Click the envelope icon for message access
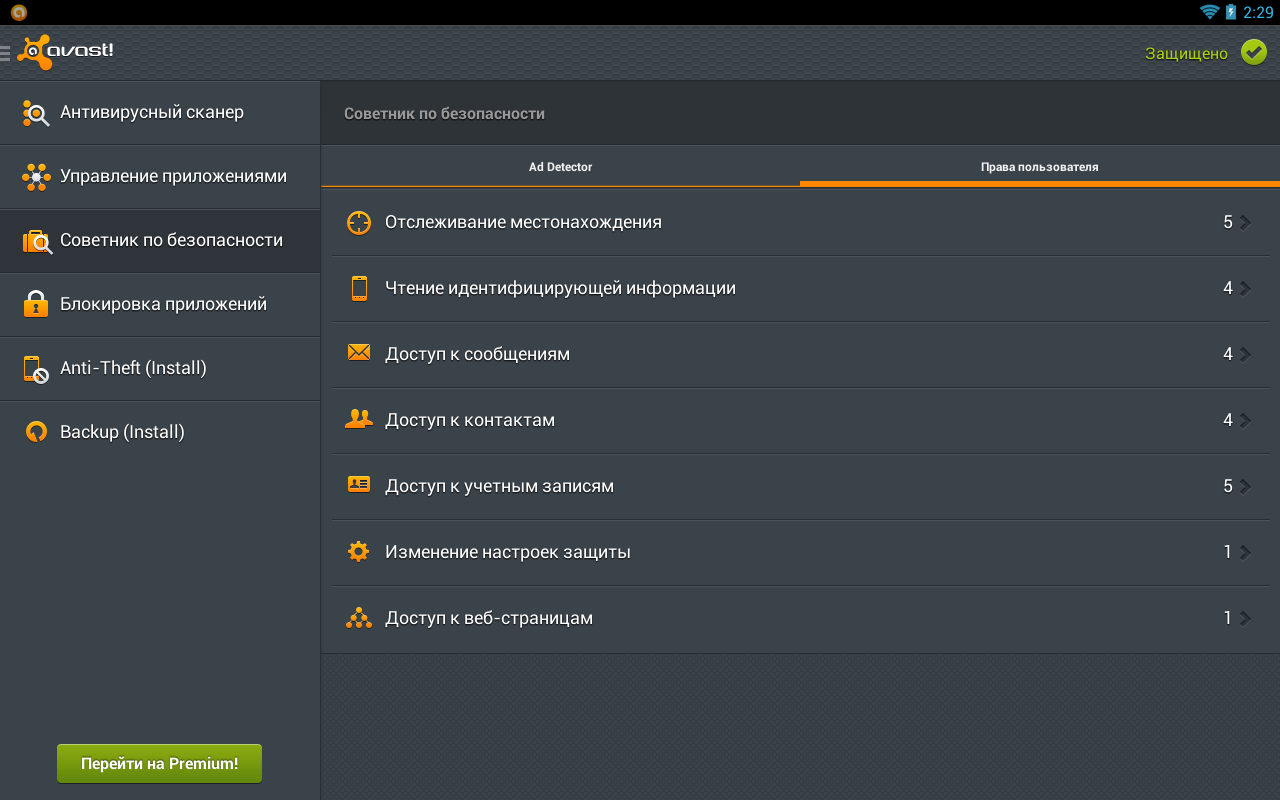 pyautogui.click(x=358, y=353)
